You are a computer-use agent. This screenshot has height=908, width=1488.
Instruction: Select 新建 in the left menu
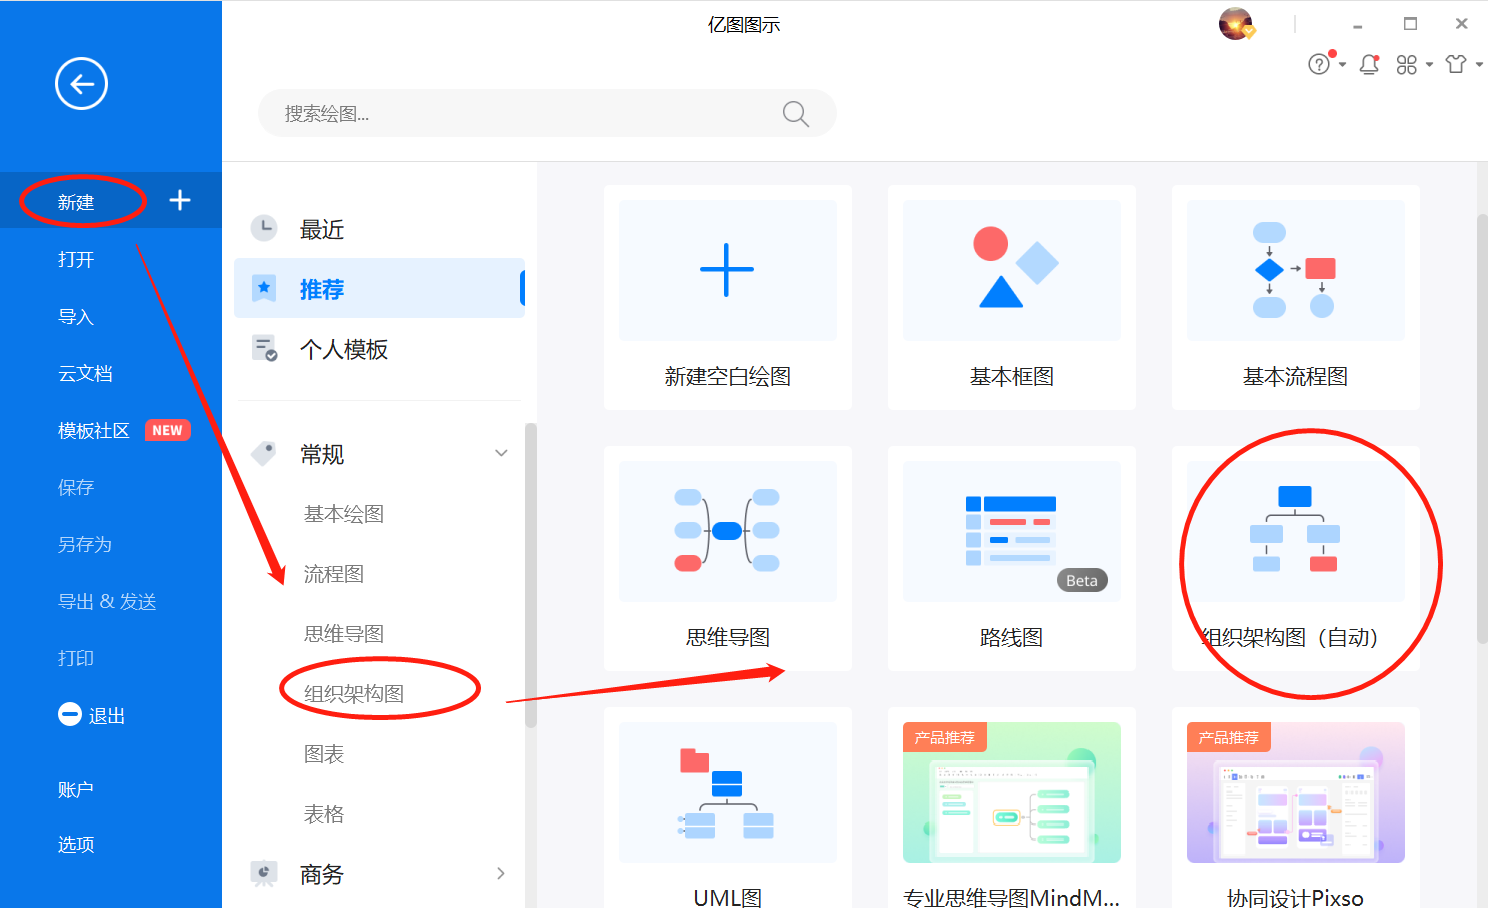76,202
